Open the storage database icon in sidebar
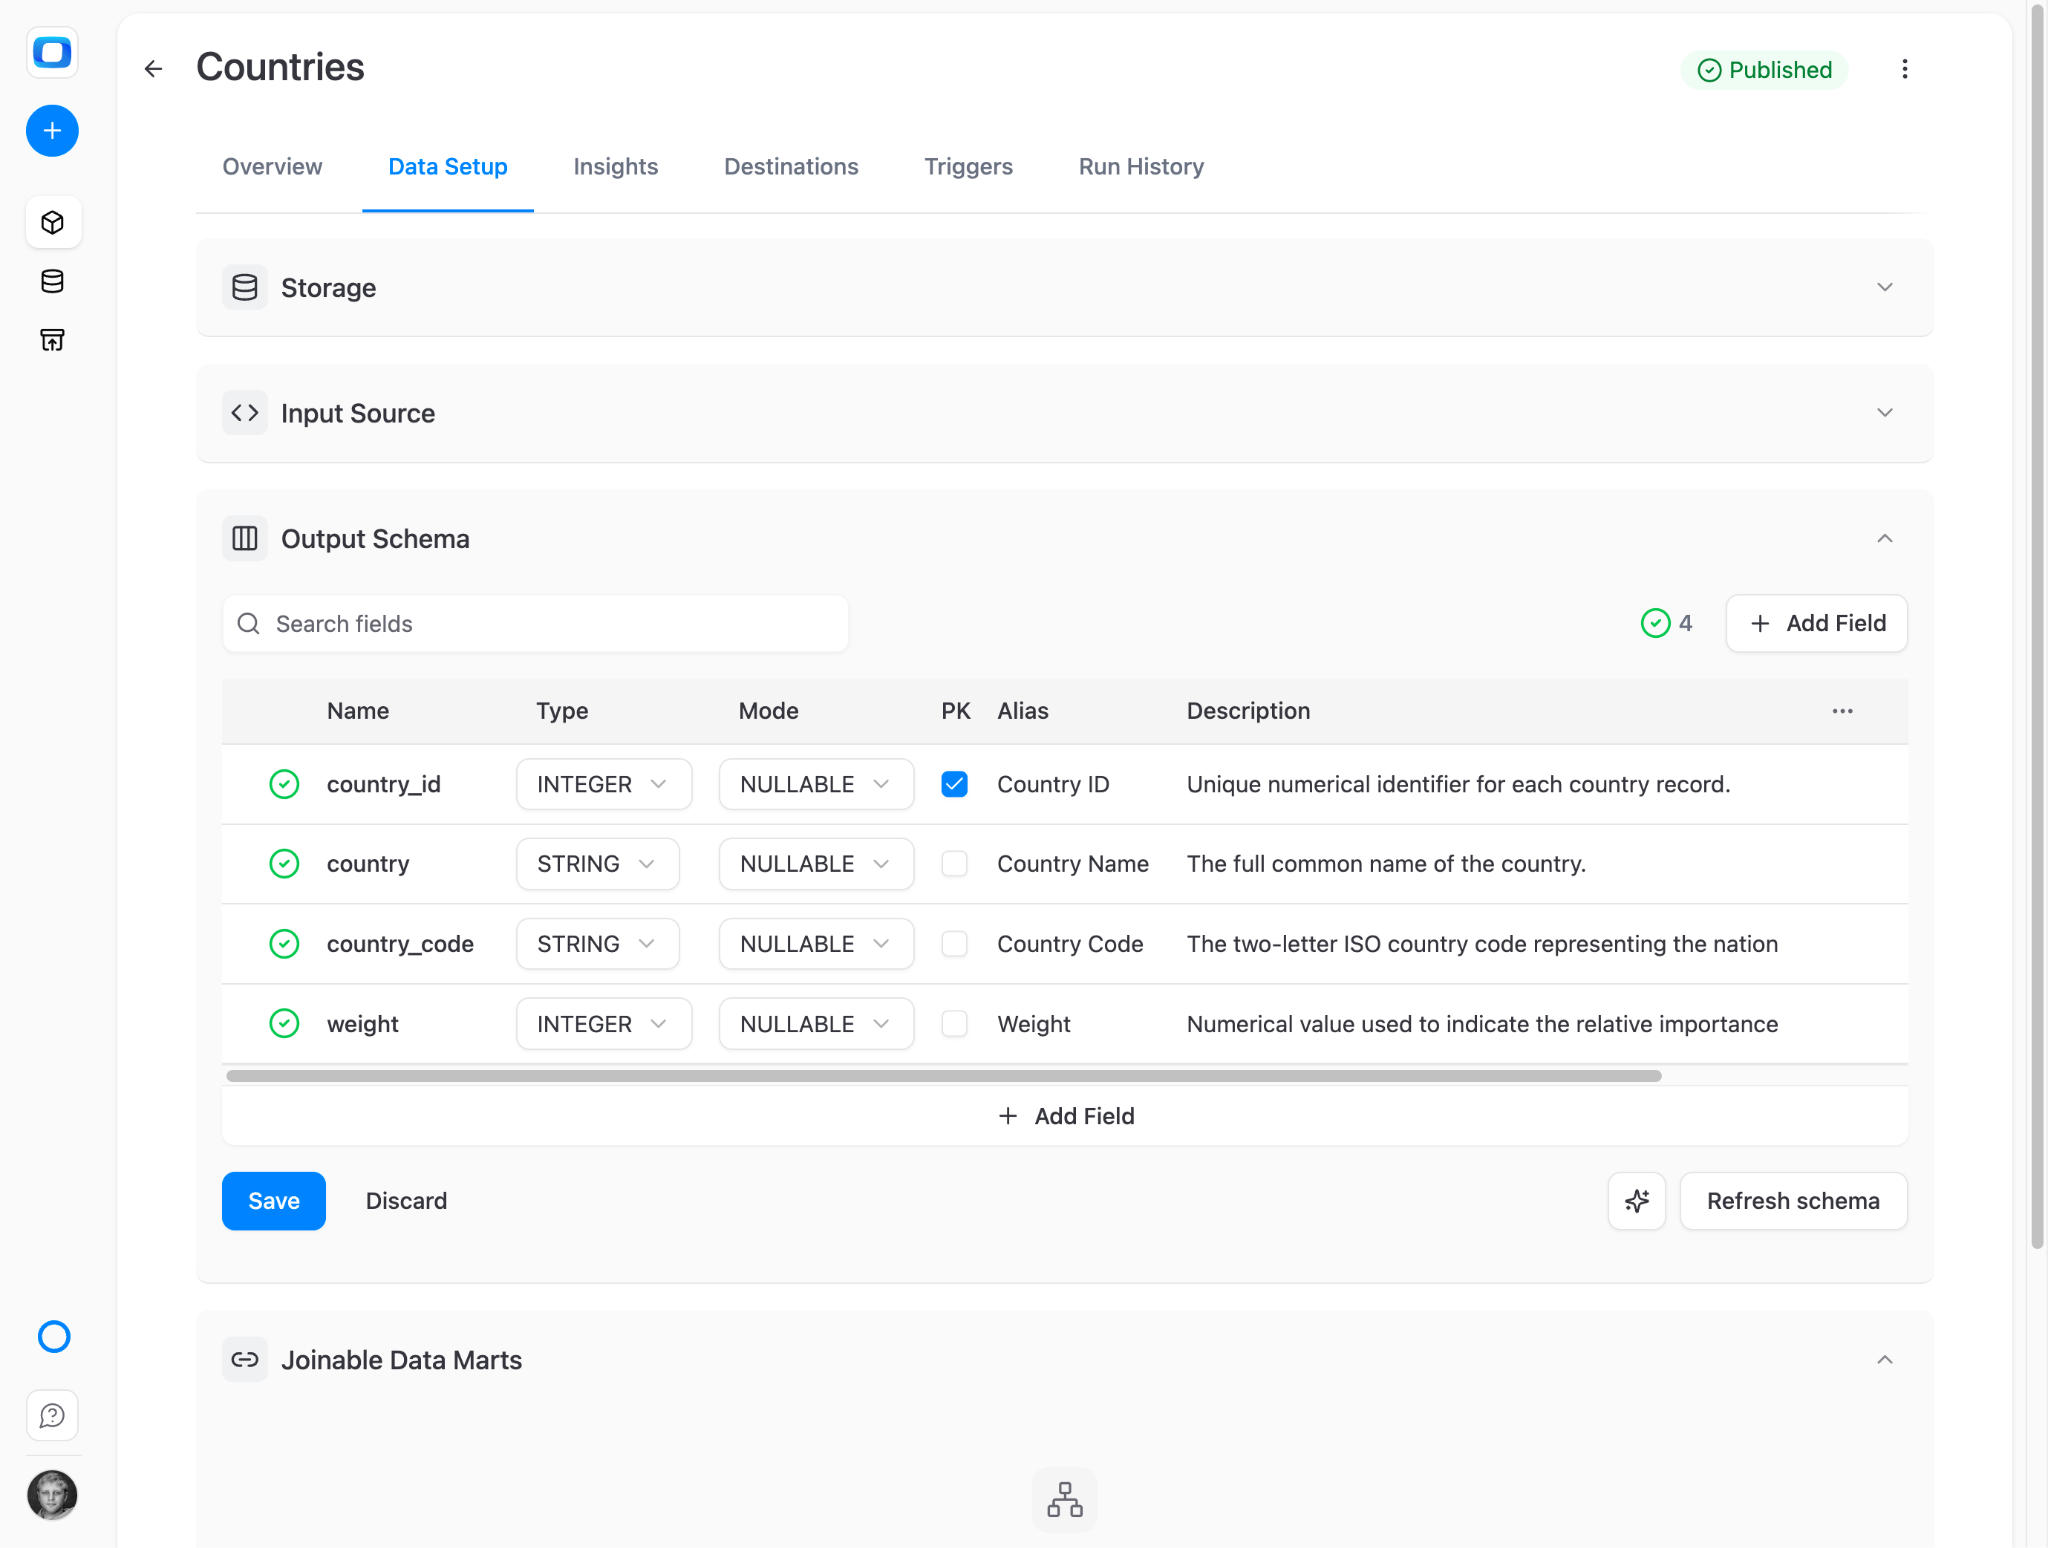This screenshot has width=2048, height=1548. coord(53,282)
